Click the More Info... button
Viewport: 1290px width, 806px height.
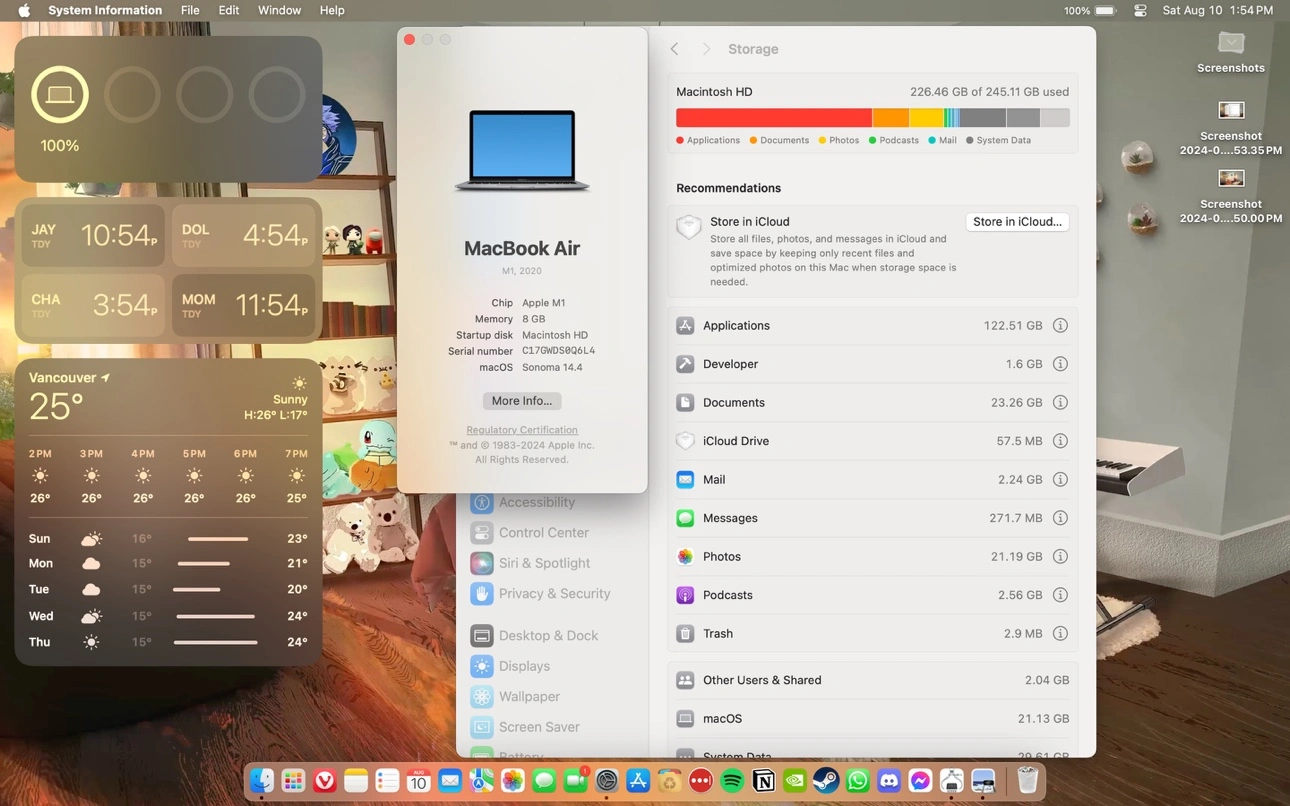coord(522,401)
